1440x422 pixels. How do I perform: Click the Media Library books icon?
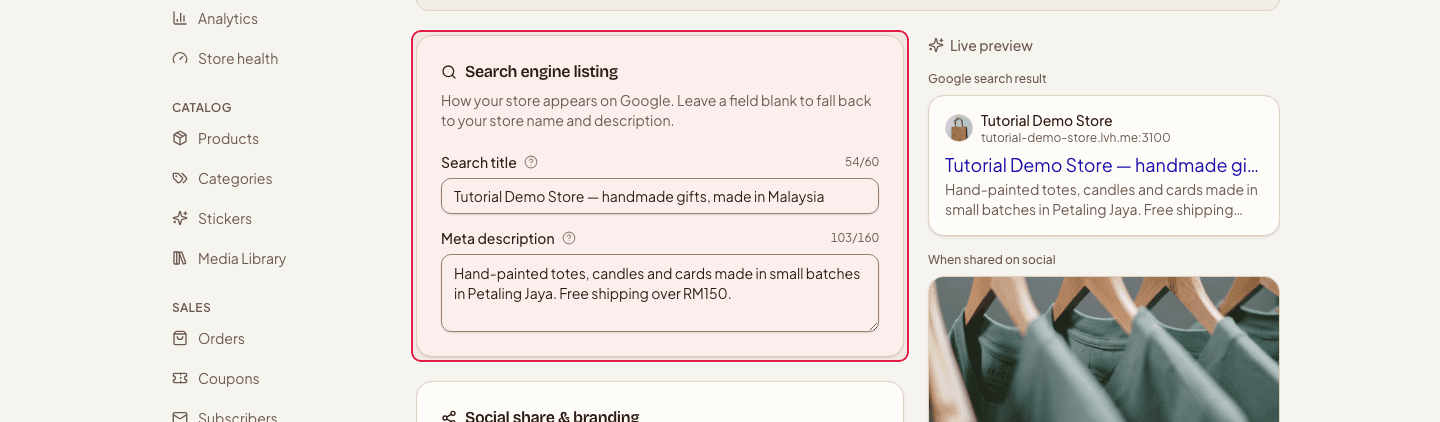[x=180, y=258]
